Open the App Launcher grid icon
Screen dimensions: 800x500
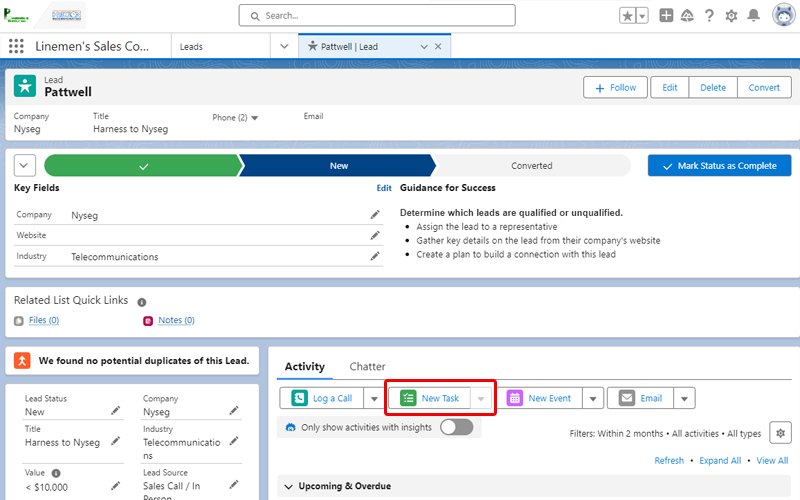point(16,46)
